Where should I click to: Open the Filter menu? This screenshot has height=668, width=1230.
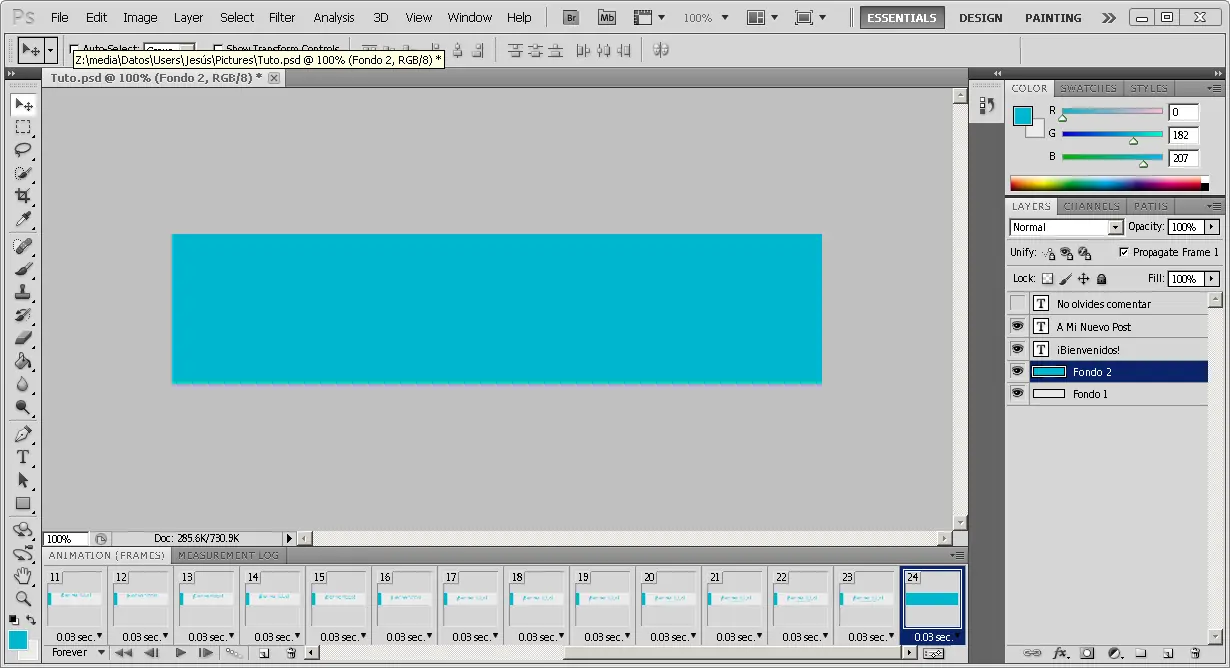[x=282, y=17]
